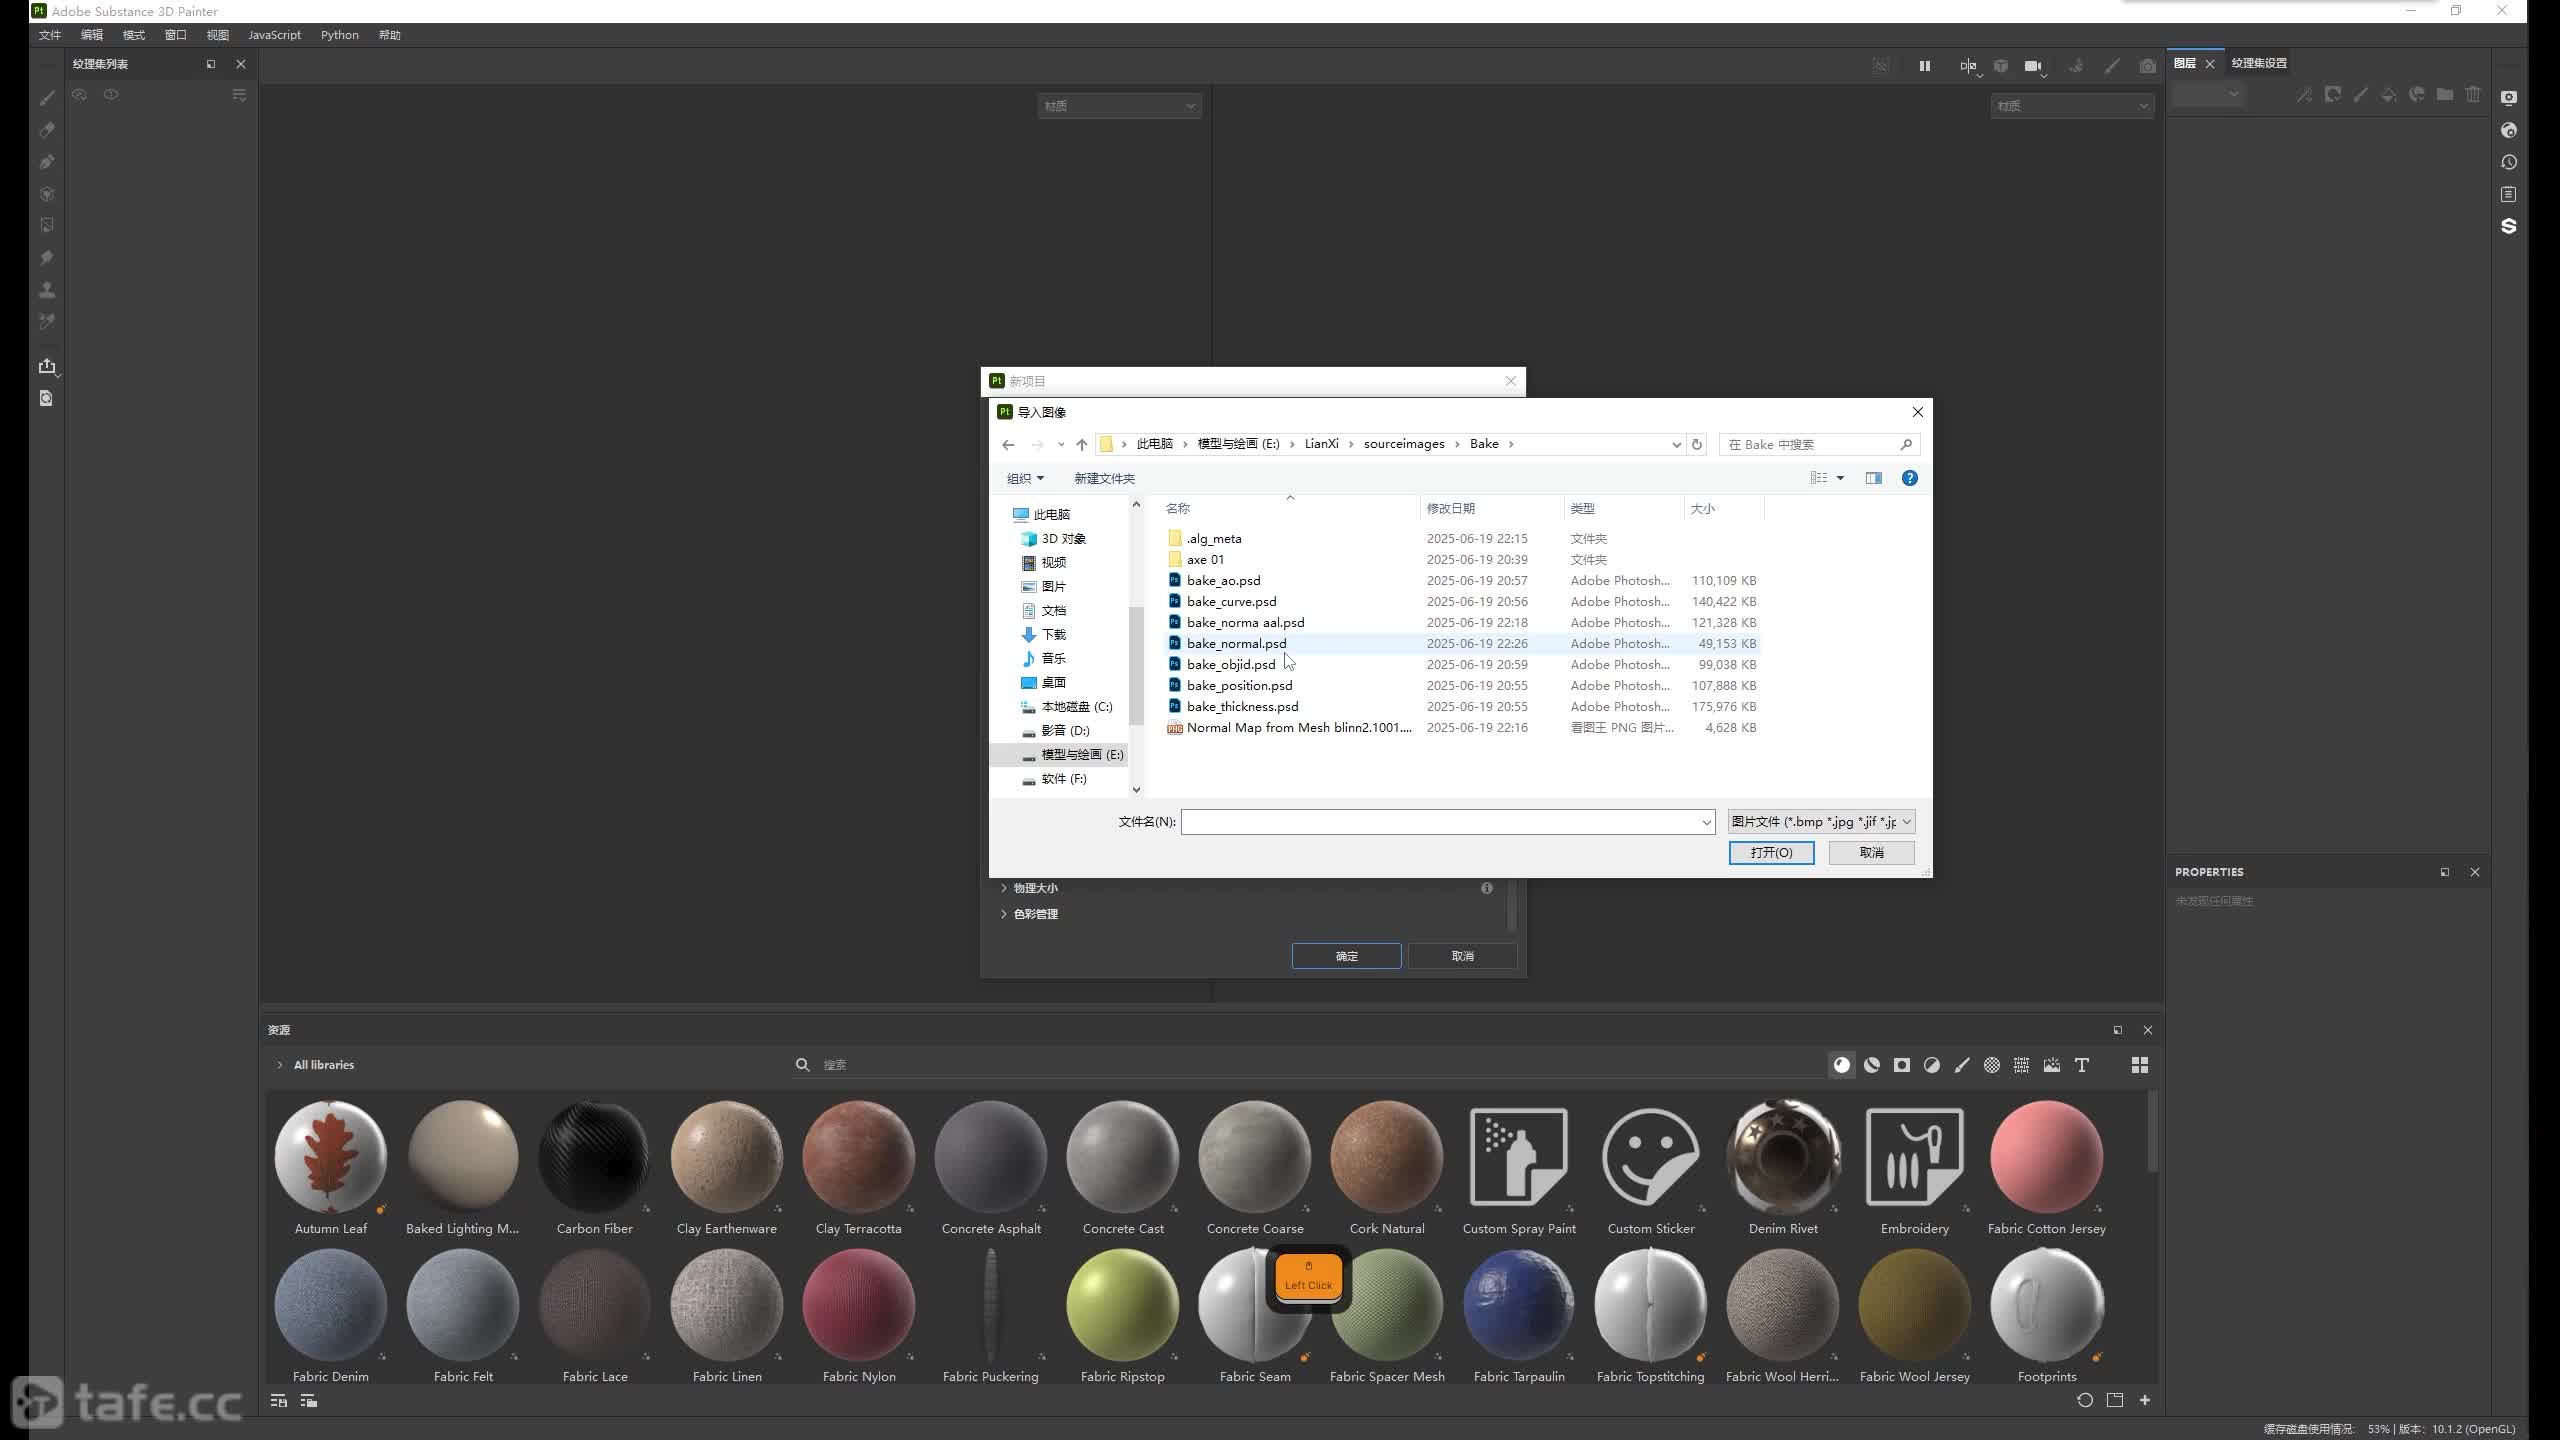This screenshot has height=1440, width=2560.
Task: Filter assets by Smart materials icon
Action: coord(1872,1065)
